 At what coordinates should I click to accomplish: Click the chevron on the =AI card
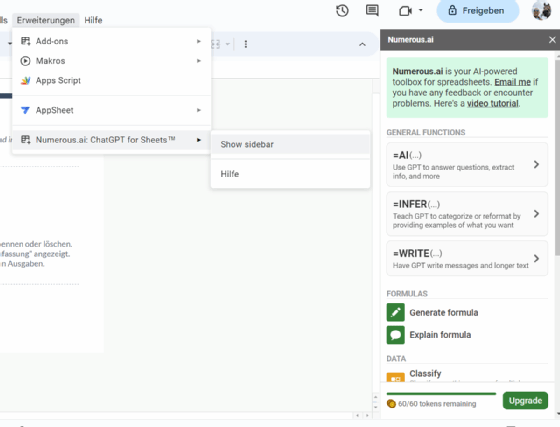(x=536, y=165)
